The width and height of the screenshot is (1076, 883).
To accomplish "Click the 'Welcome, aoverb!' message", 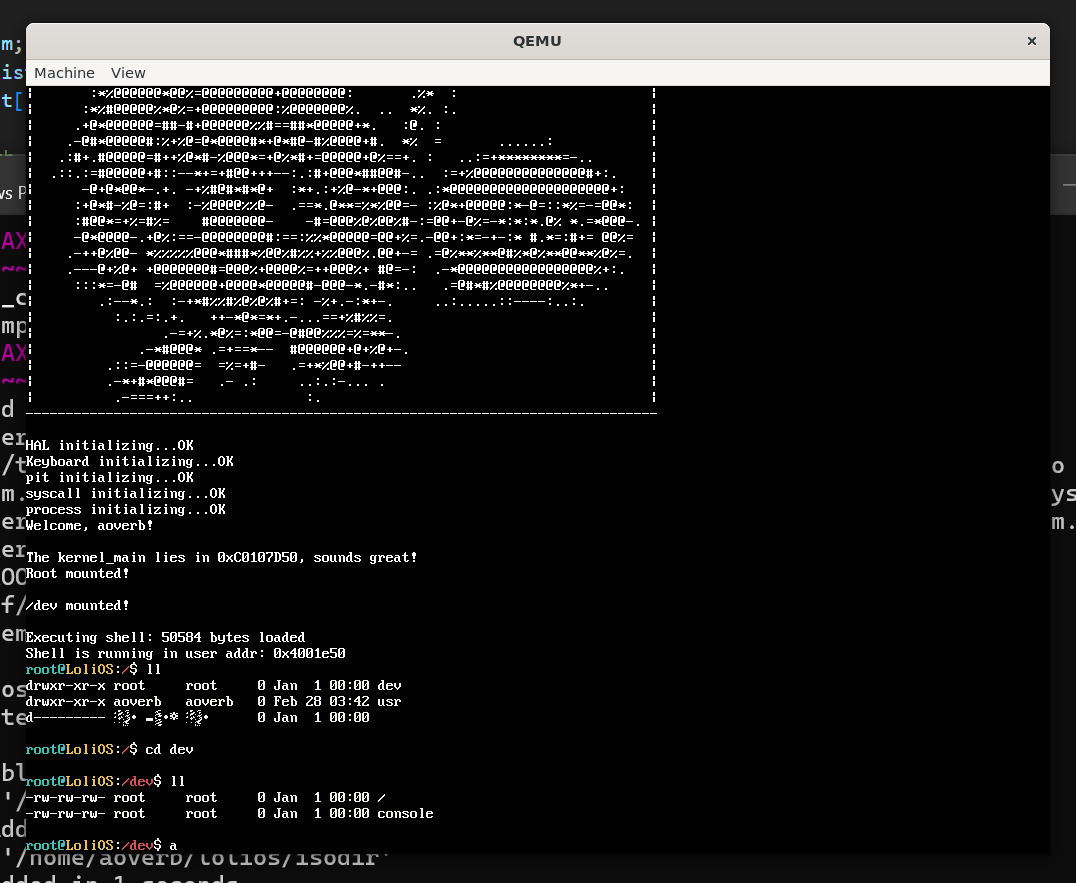I will pos(89,525).
